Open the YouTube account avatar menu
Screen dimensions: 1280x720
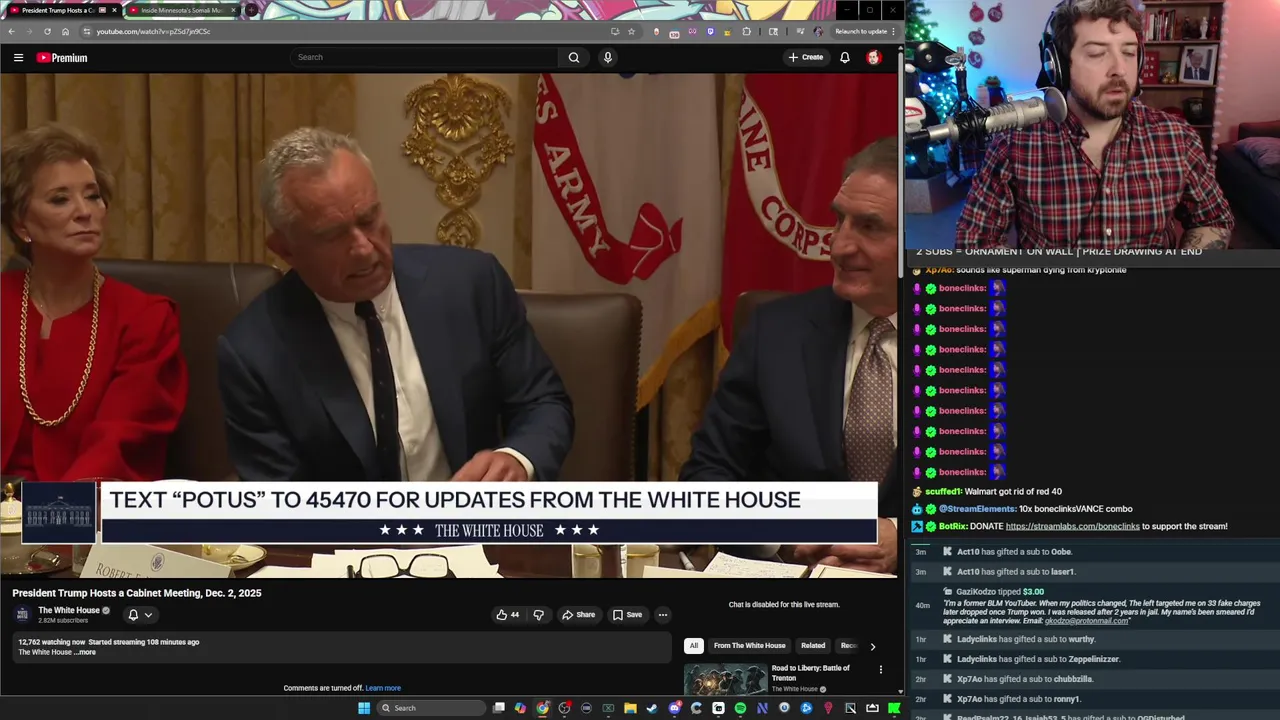874,57
